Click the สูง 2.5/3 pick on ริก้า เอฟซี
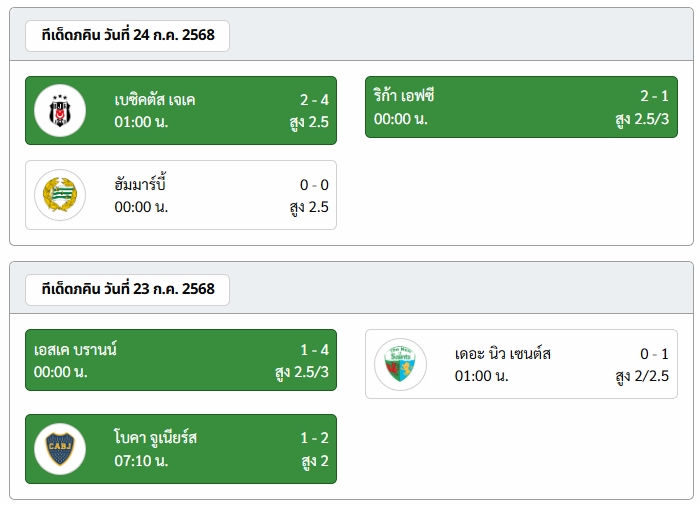This screenshot has height=505, width=700. (642, 119)
